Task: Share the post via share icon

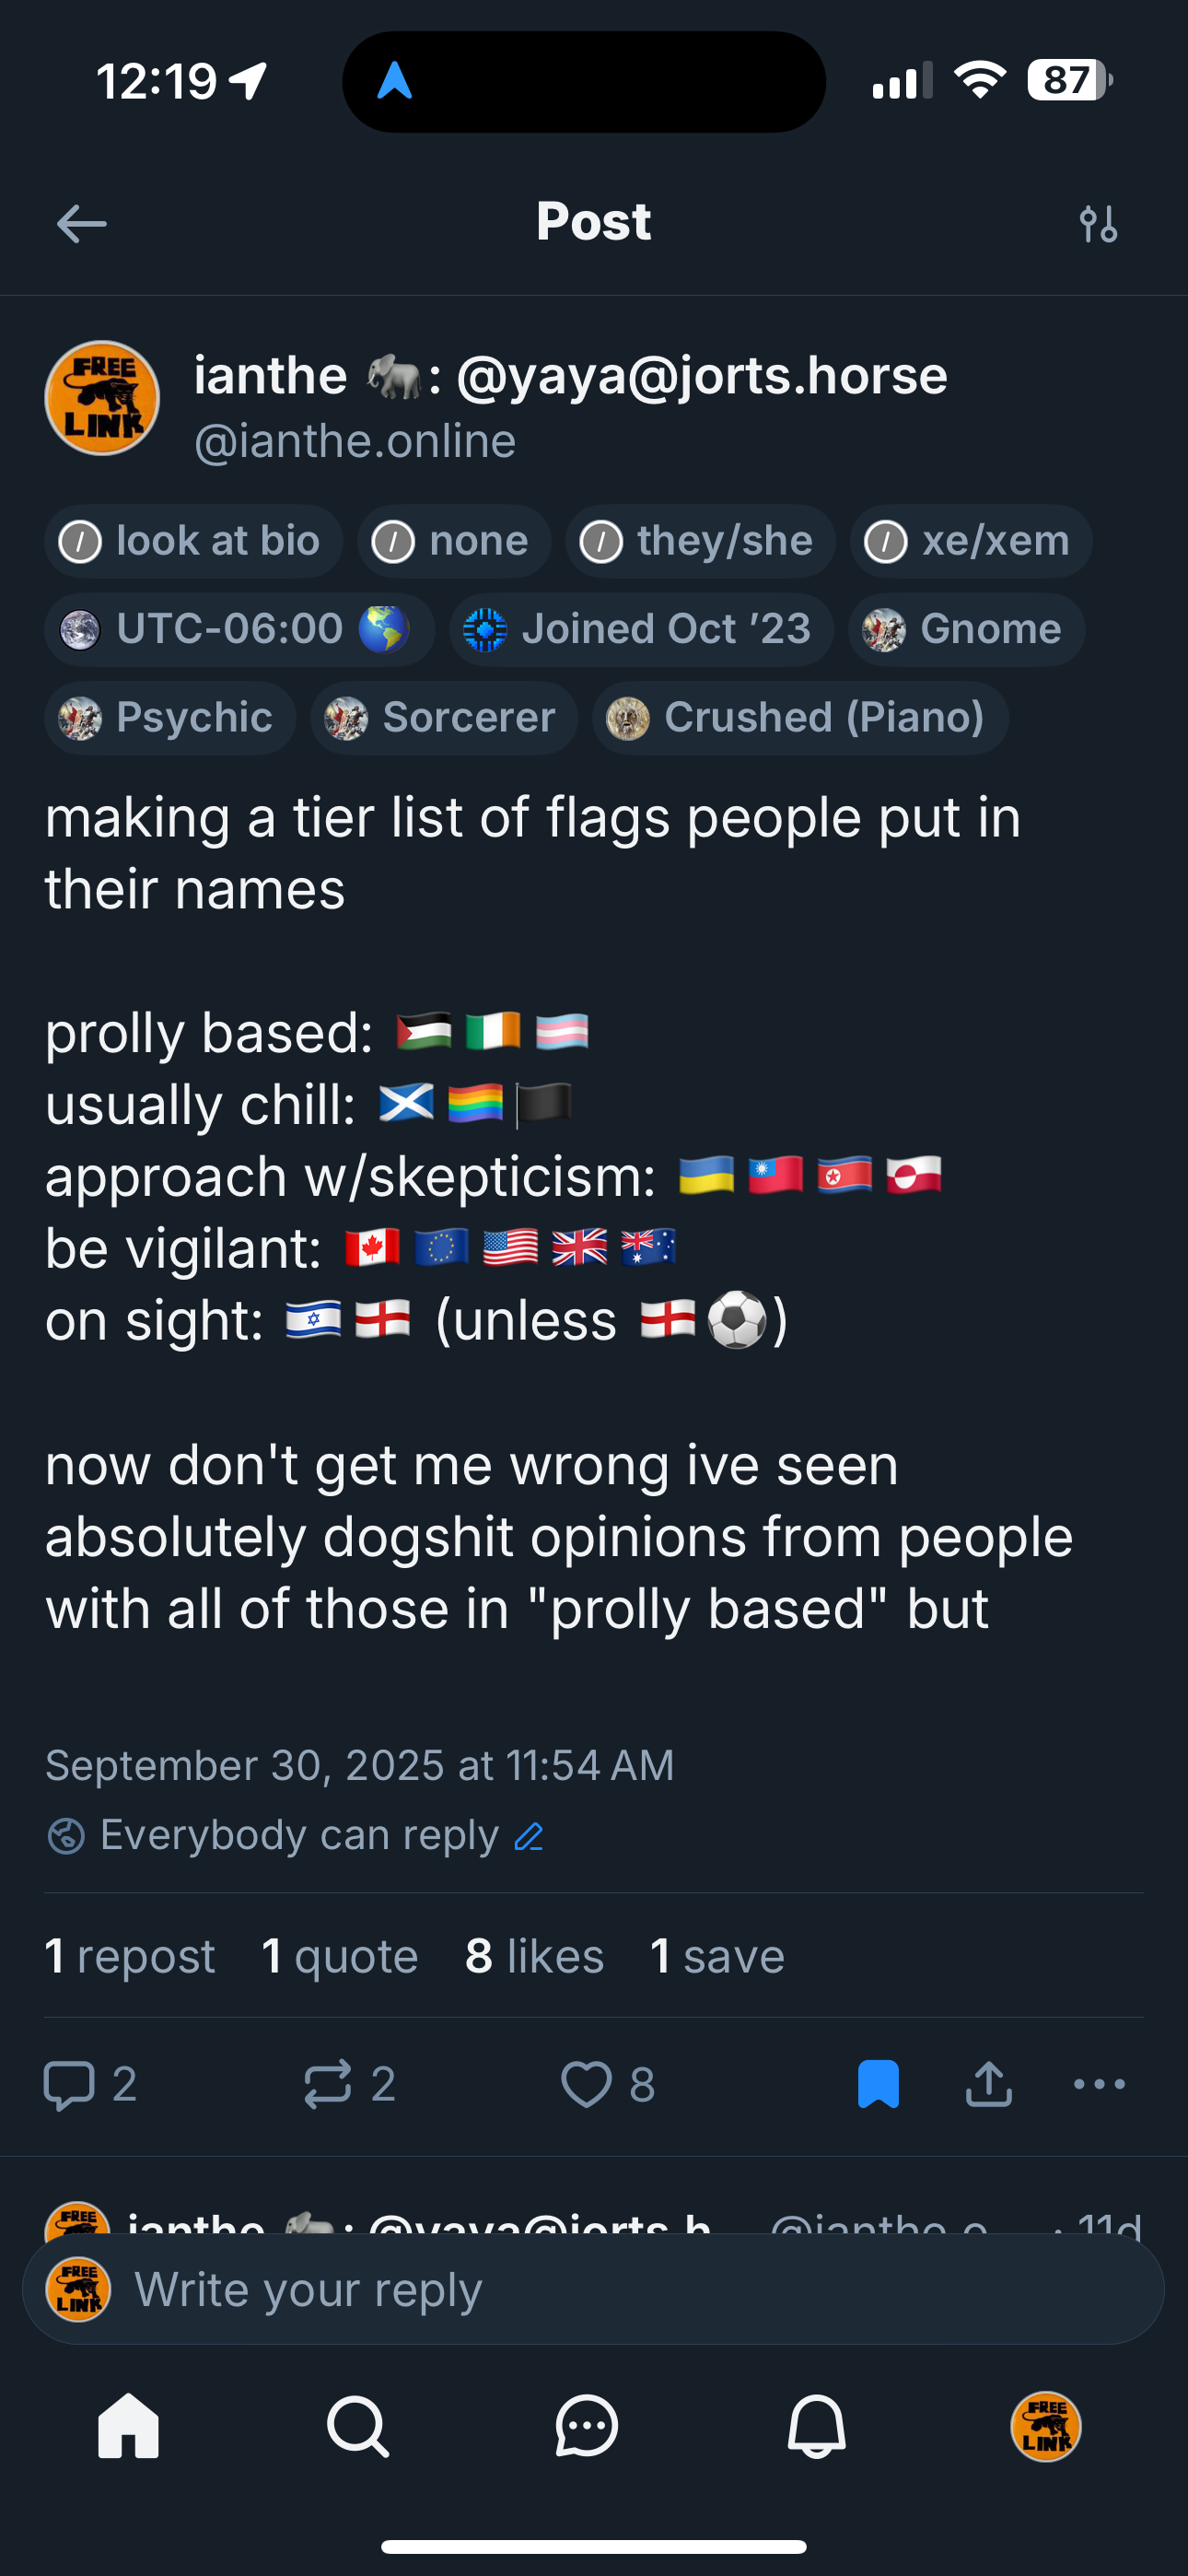Action: (x=989, y=2085)
